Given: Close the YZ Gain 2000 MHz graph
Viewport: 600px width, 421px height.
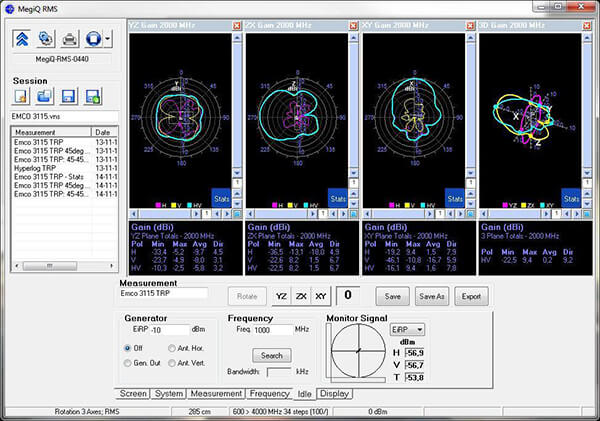Looking at the screenshot, I should pyautogui.click(x=237, y=25).
